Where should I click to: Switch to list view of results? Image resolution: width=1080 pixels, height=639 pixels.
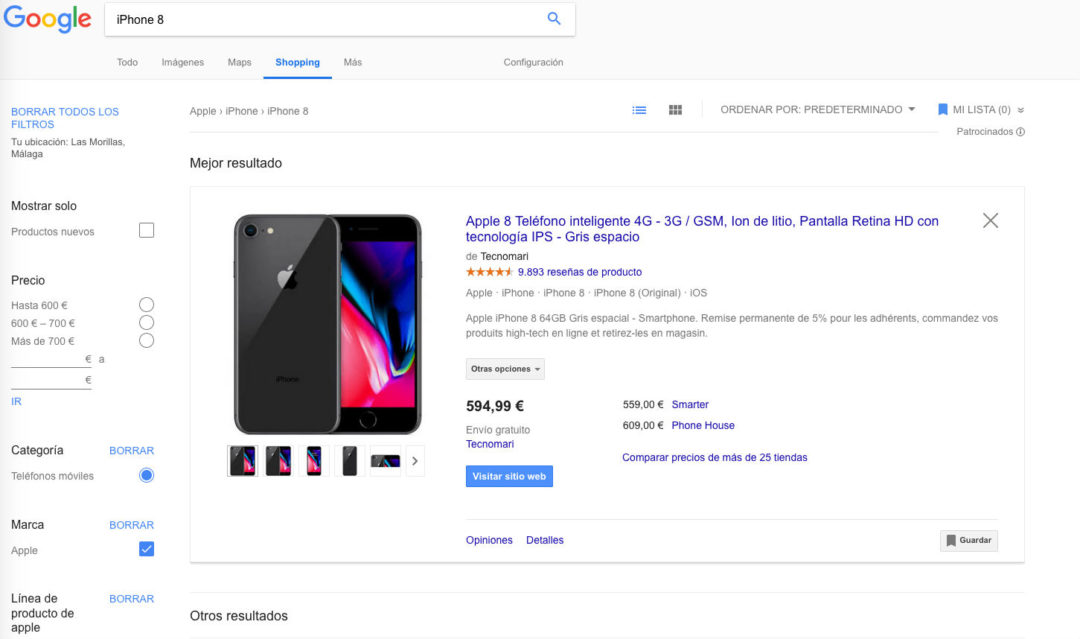[639, 110]
